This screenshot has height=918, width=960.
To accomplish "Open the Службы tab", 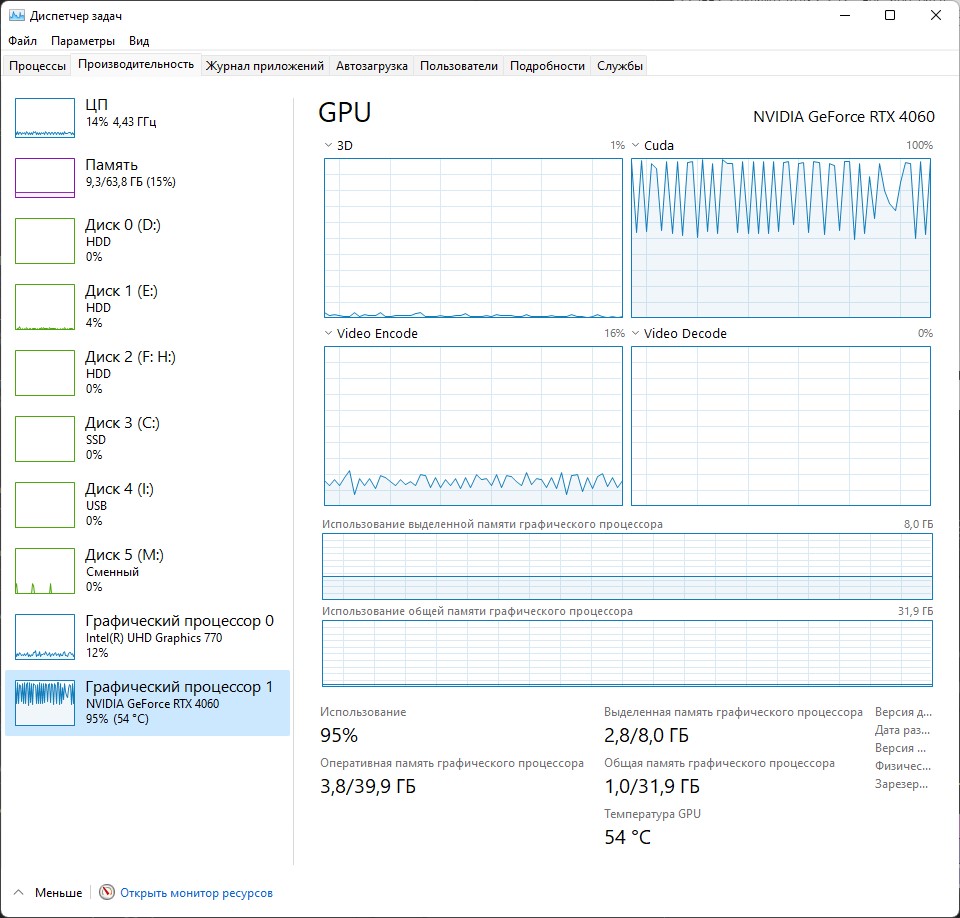I will (620, 66).
